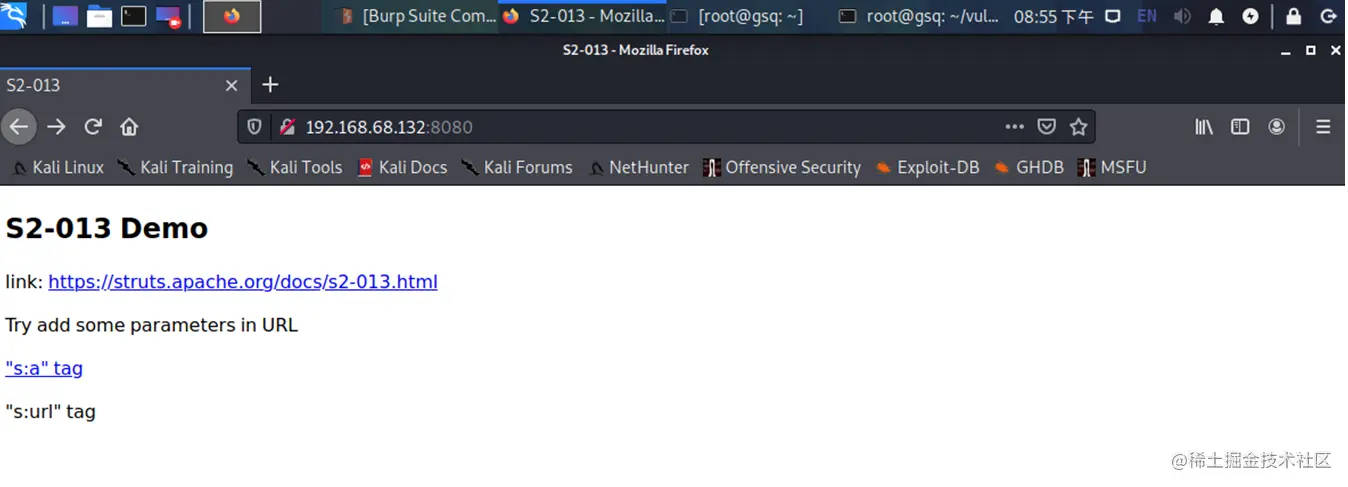Click the show desktop panel icon
This screenshot has height=487, width=1348.
point(65,16)
